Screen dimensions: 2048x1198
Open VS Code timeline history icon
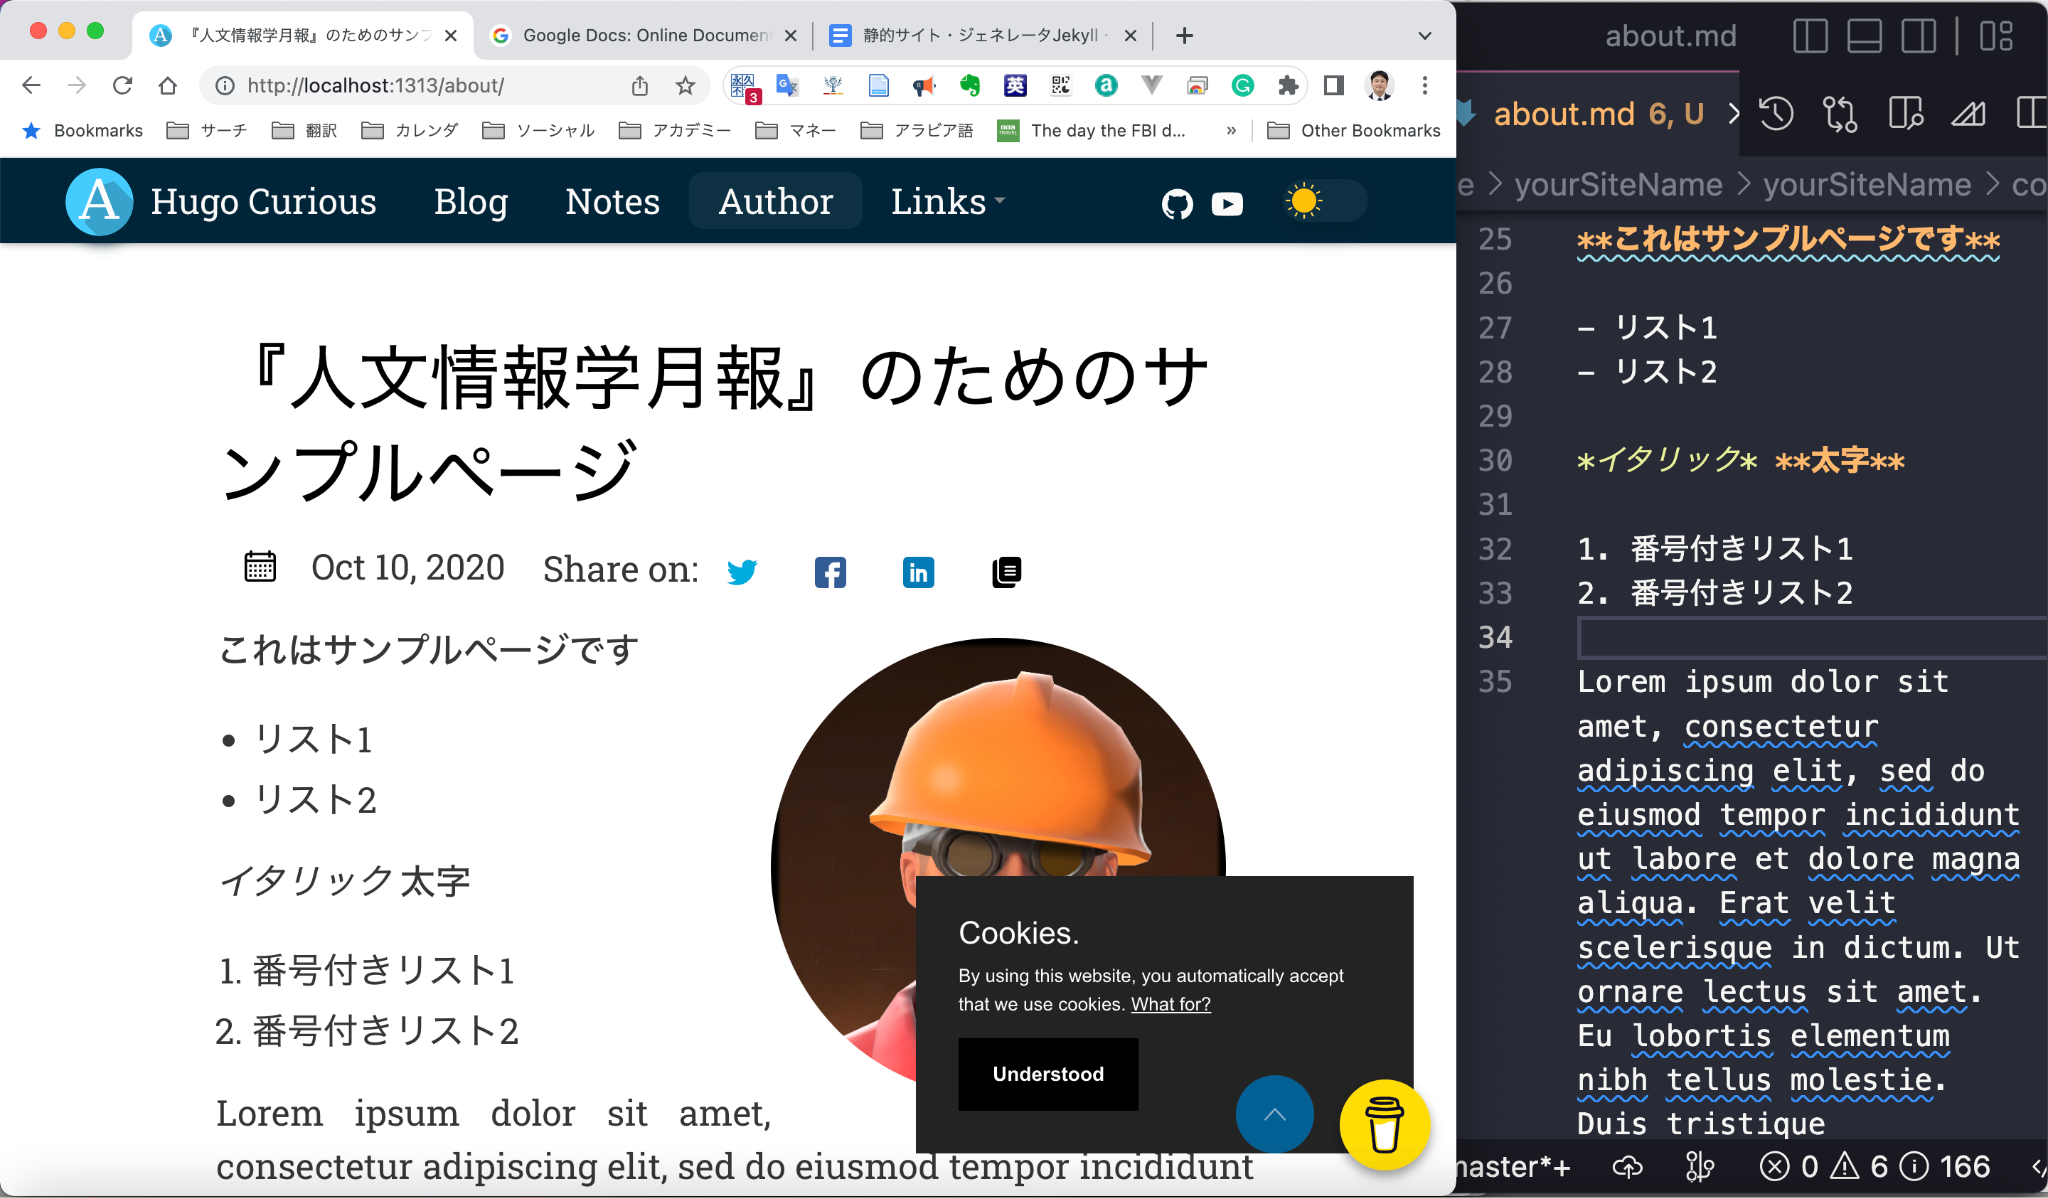(x=1777, y=113)
